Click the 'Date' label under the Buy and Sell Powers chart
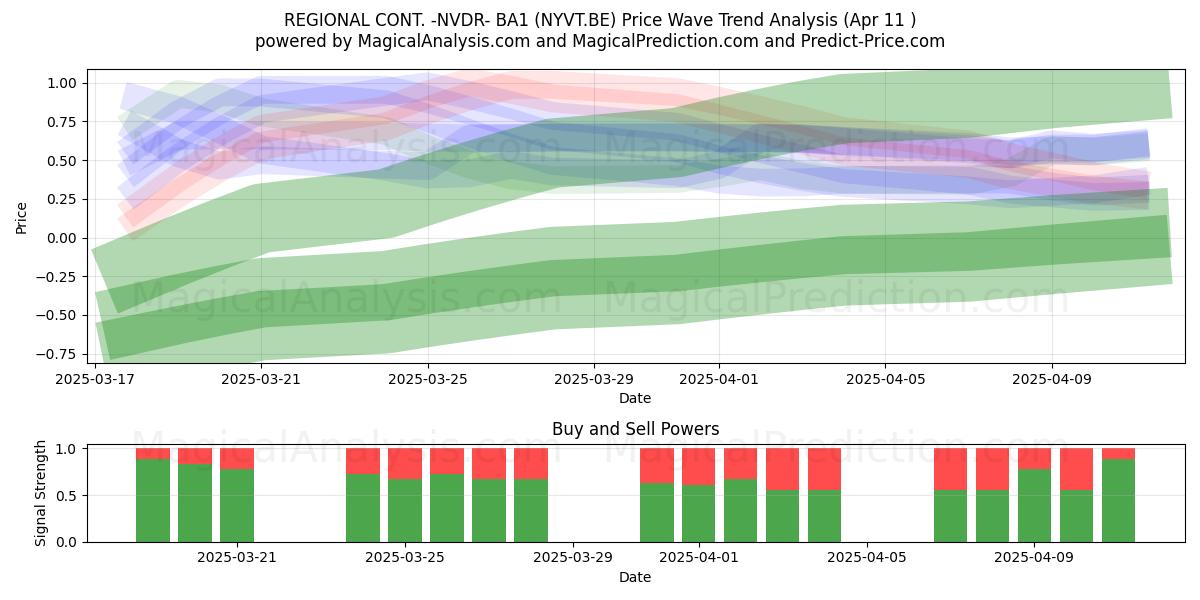The height and width of the screenshot is (600, 1200). 635,577
